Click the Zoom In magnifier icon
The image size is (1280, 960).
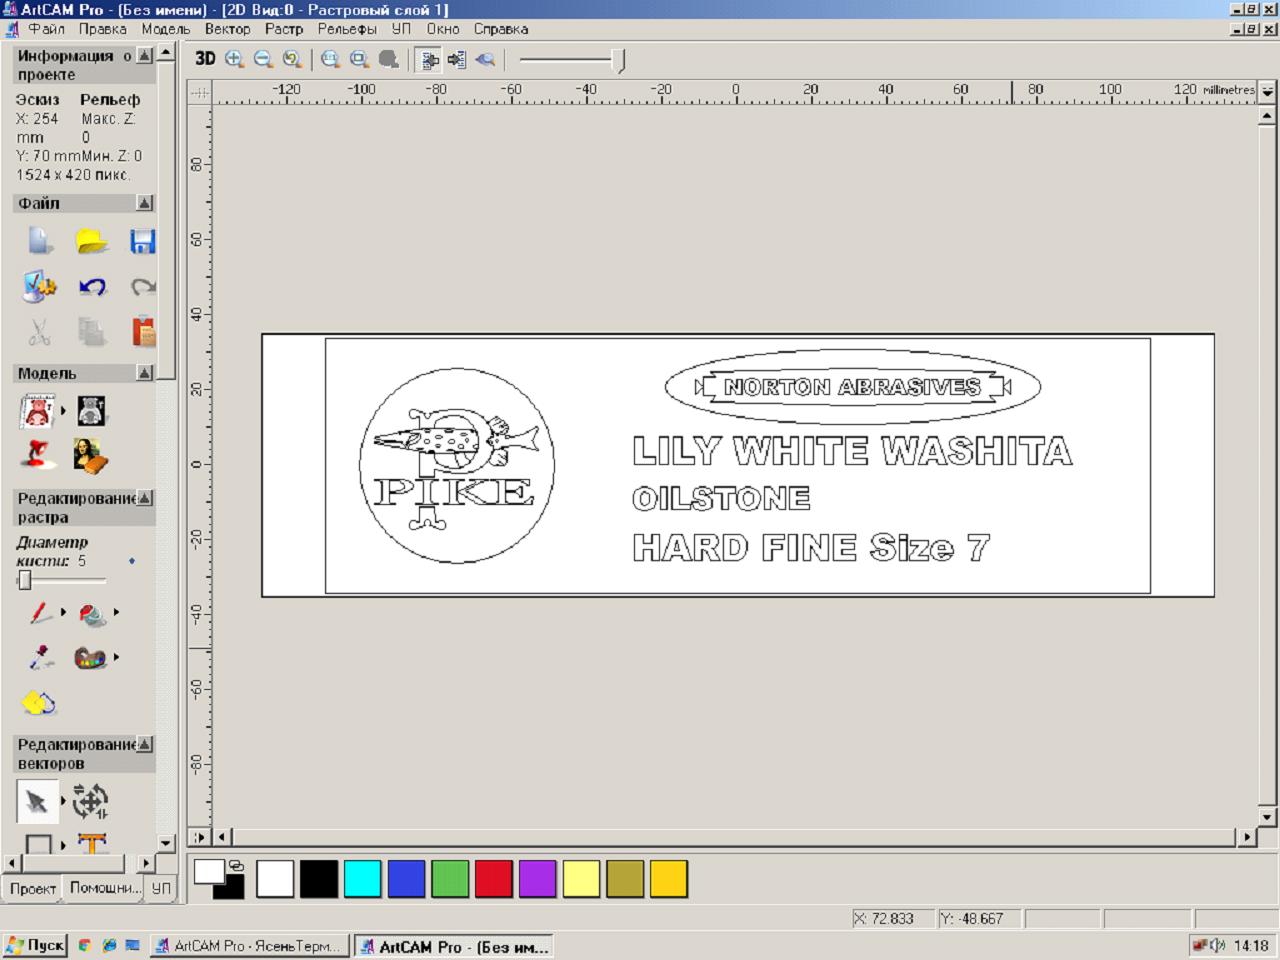(x=235, y=59)
